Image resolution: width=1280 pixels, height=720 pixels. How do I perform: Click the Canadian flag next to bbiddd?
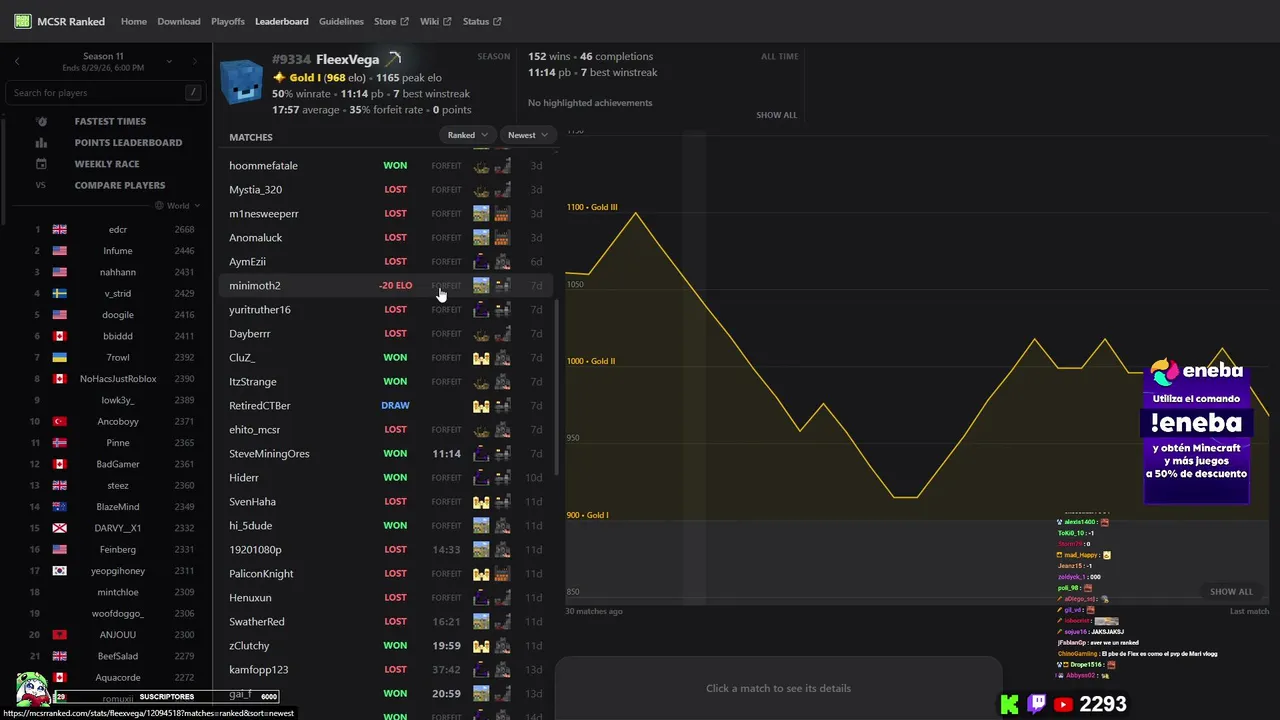[x=59, y=337]
